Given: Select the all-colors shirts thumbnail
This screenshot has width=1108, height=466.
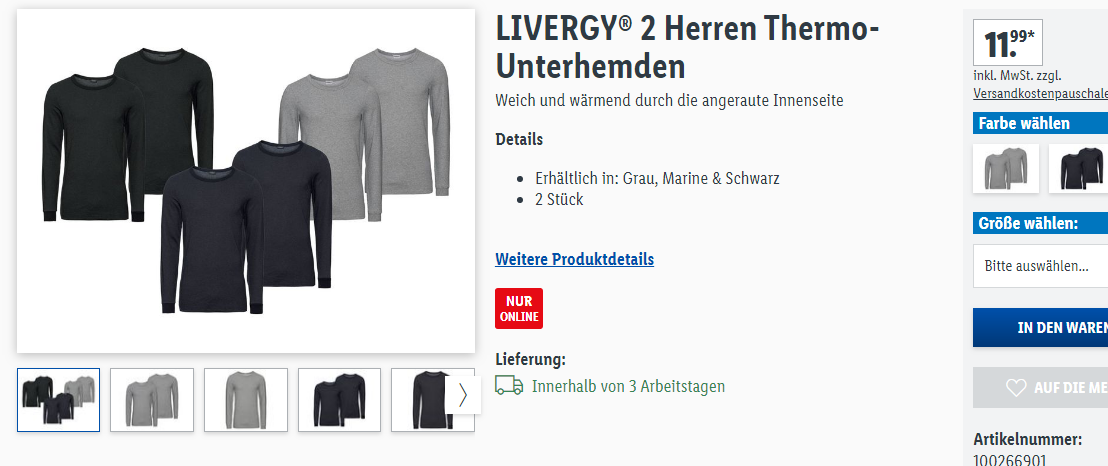Looking at the screenshot, I should [x=59, y=400].
